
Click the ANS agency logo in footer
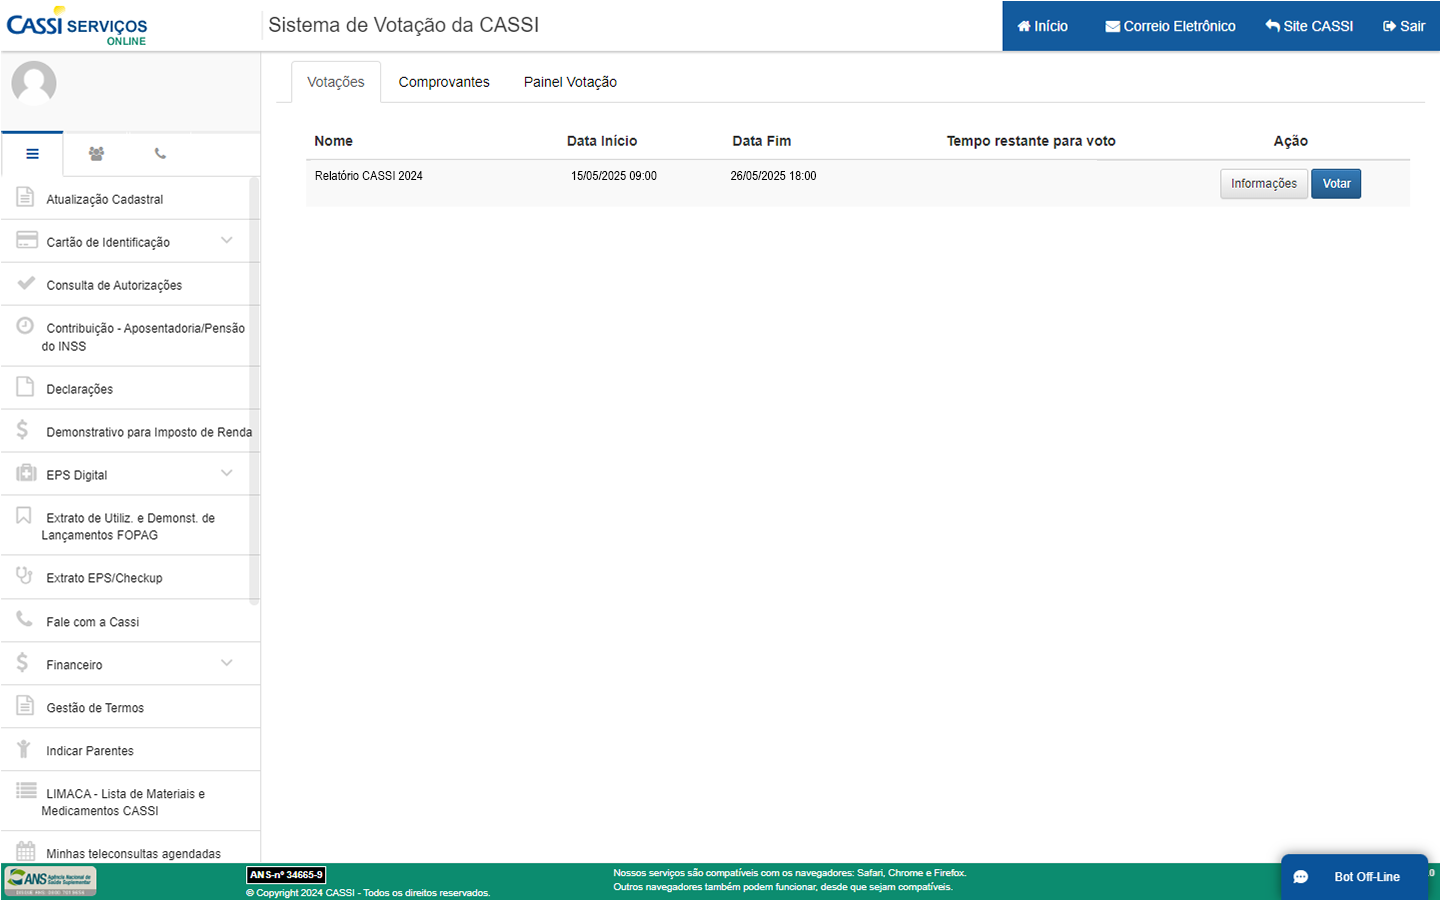50,880
